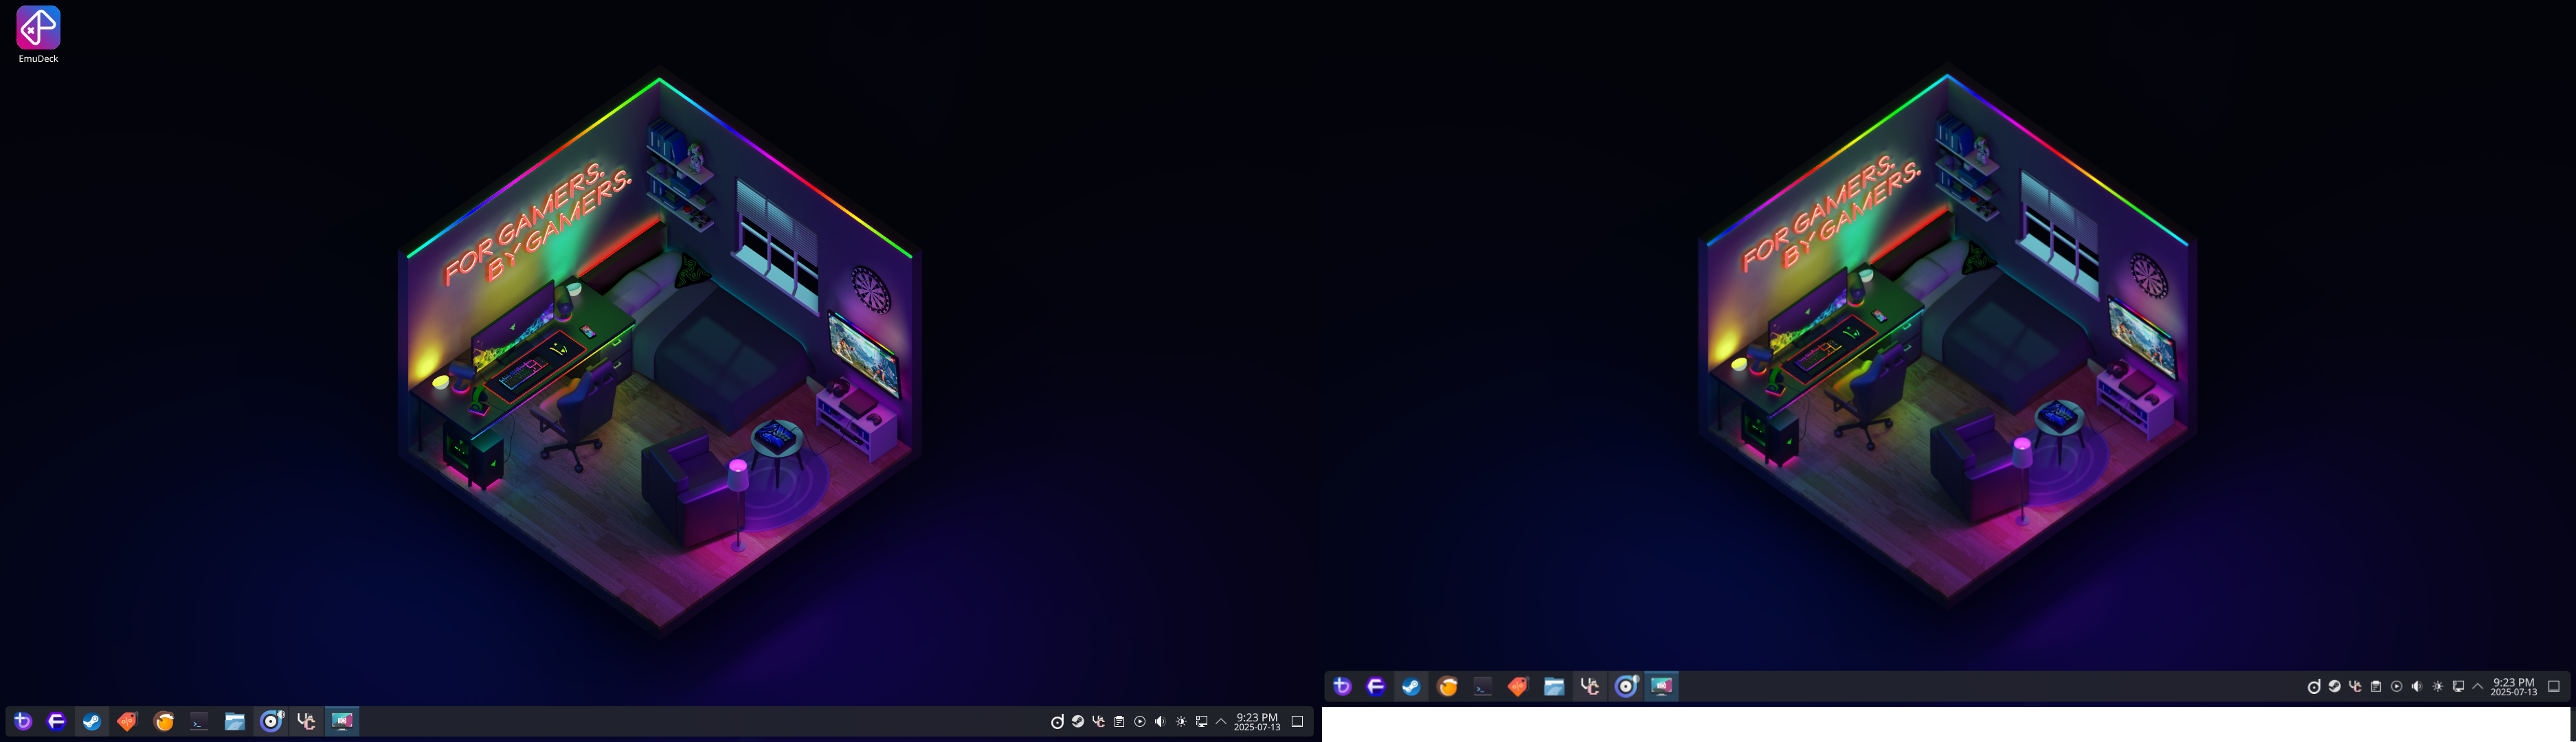Image resolution: width=2576 pixels, height=742 pixels.
Task: Select the Spectacle screenshot task on left taskbar
Action: (342, 721)
